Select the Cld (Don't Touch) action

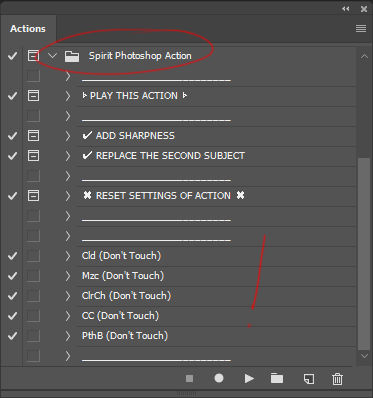217,256
